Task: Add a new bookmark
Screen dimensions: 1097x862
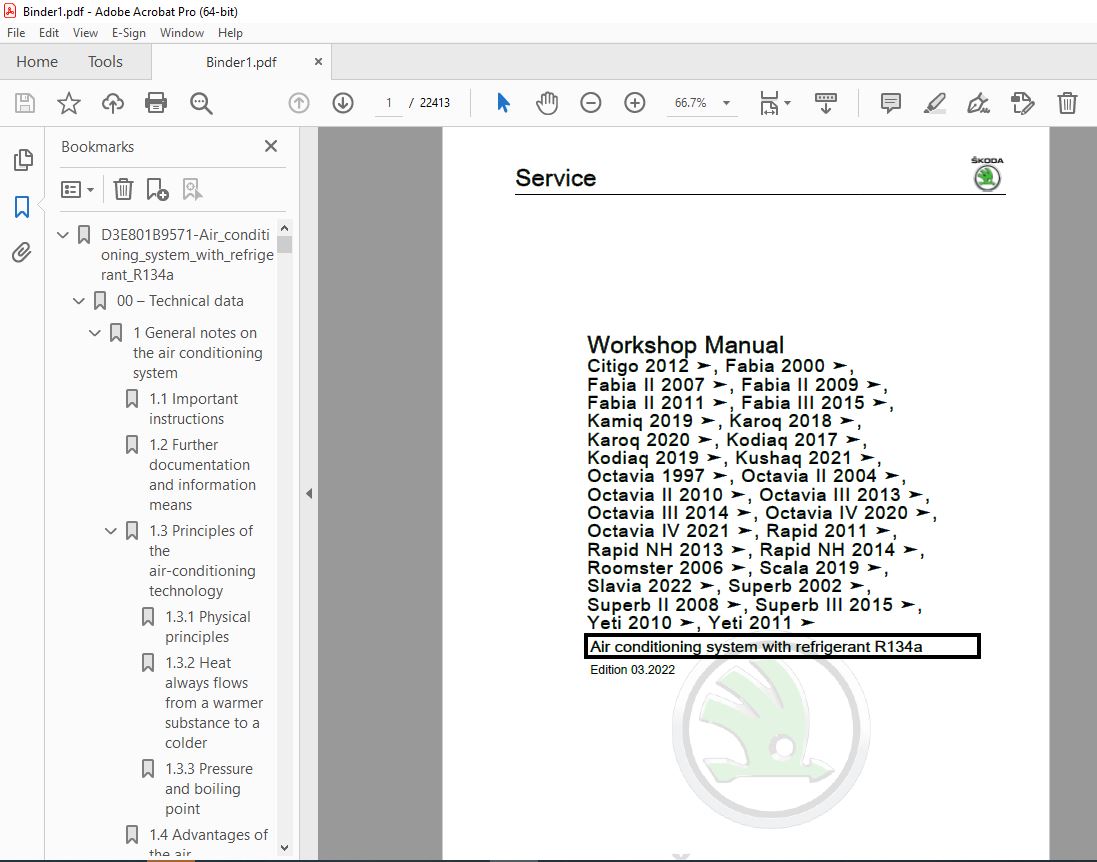Action: [x=157, y=189]
